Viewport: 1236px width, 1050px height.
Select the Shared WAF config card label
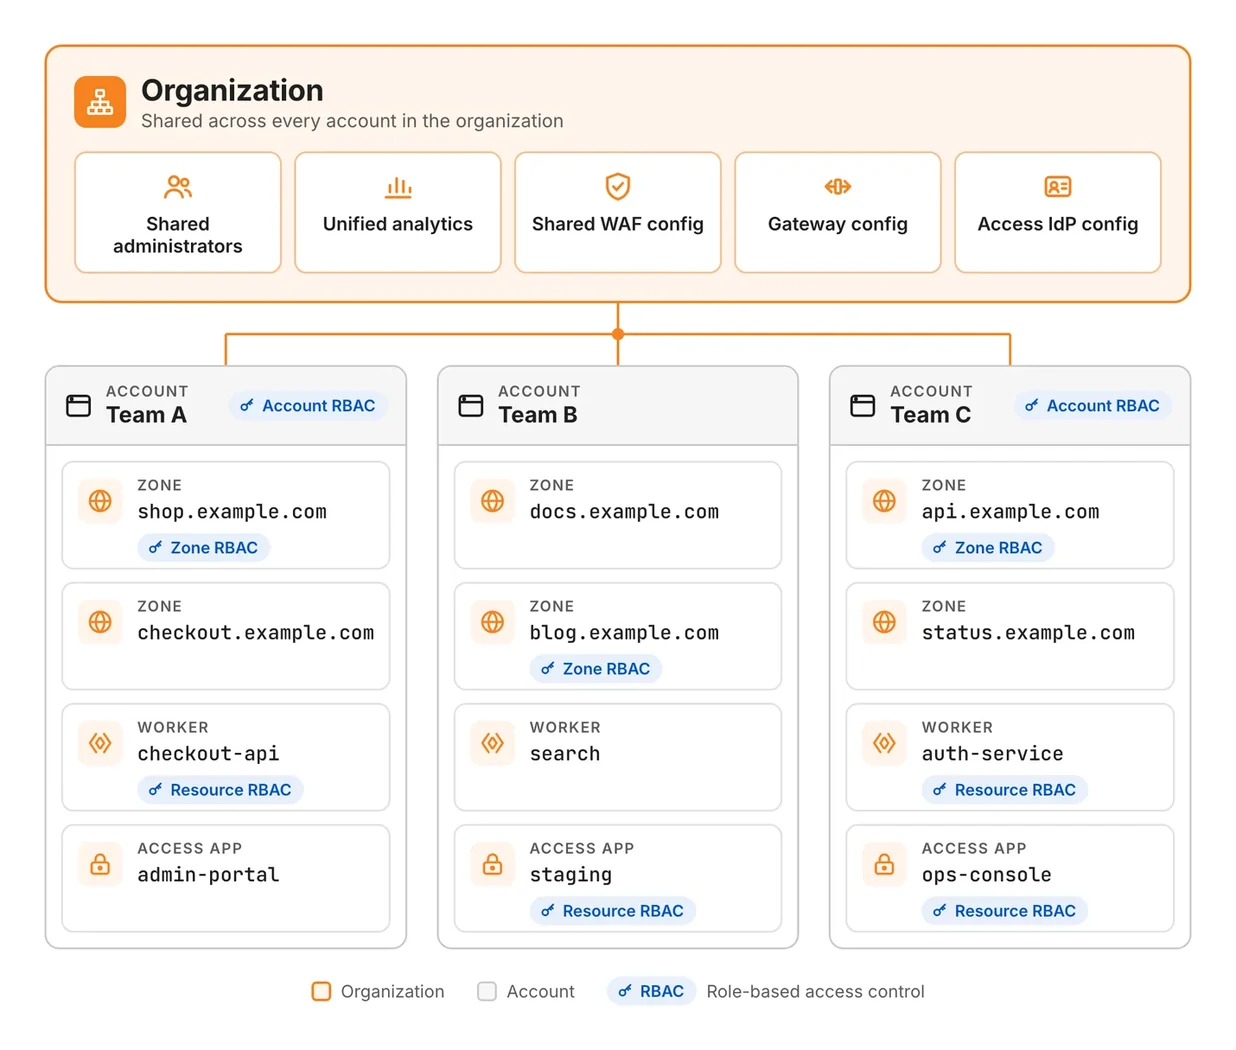click(x=618, y=224)
